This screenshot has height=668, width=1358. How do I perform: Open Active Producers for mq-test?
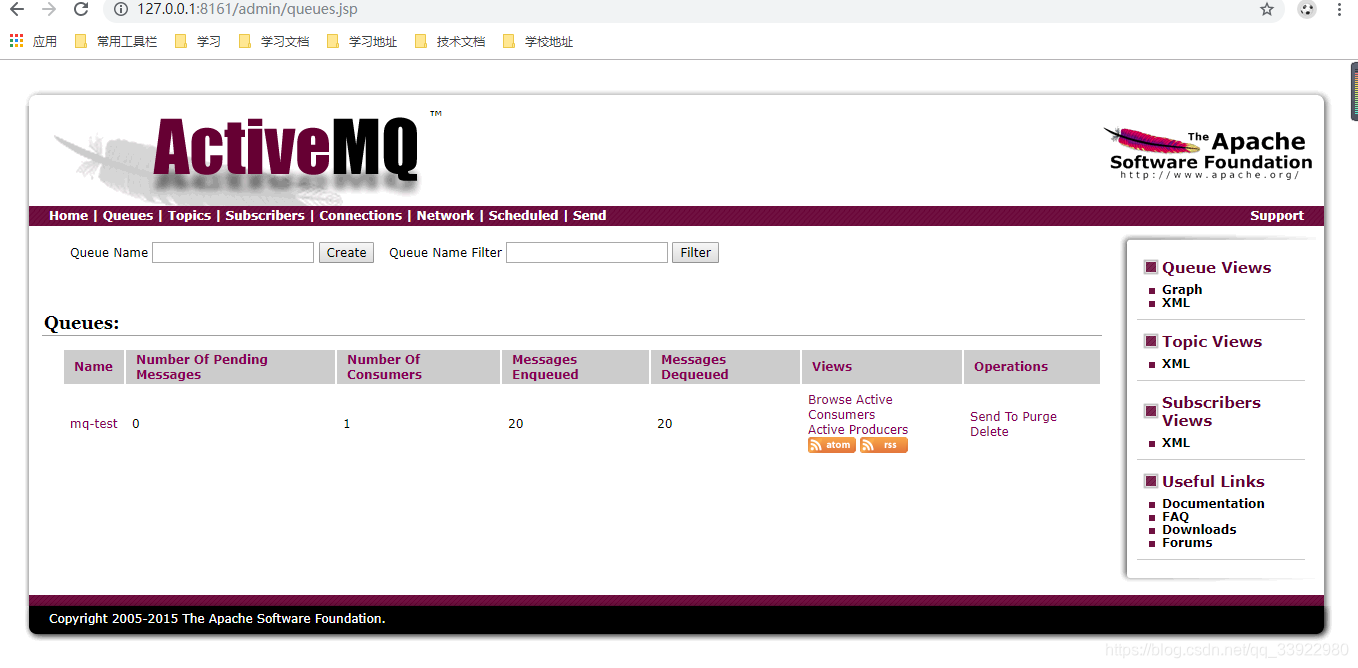tap(858, 430)
